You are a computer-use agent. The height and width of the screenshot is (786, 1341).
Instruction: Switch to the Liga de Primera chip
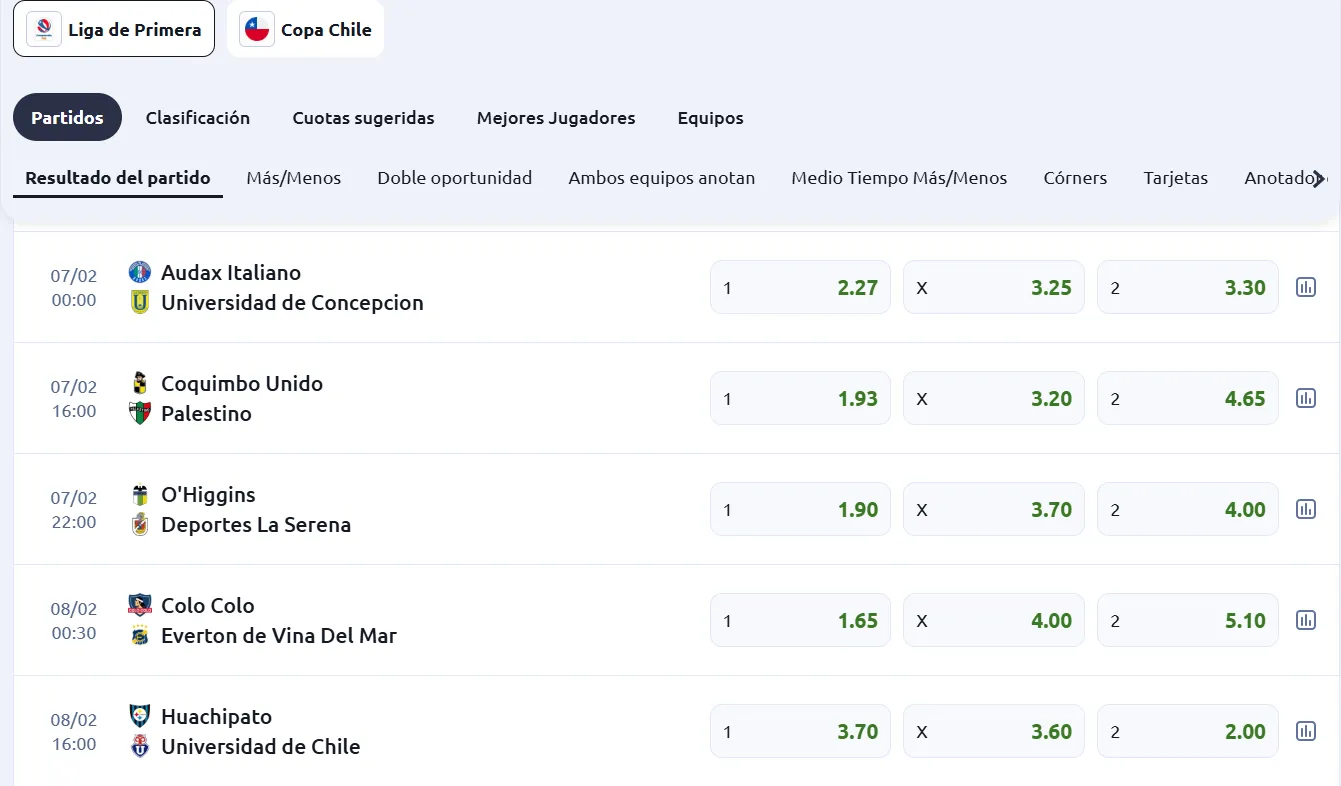point(113,28)
